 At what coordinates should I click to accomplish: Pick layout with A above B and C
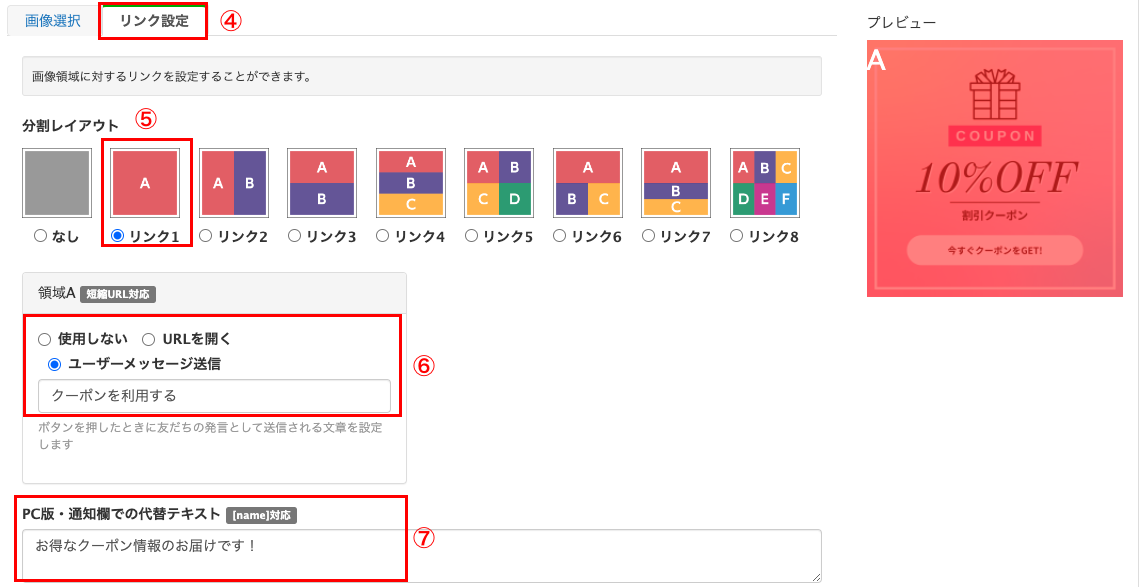pyautogui.click(x=587, y=183)
